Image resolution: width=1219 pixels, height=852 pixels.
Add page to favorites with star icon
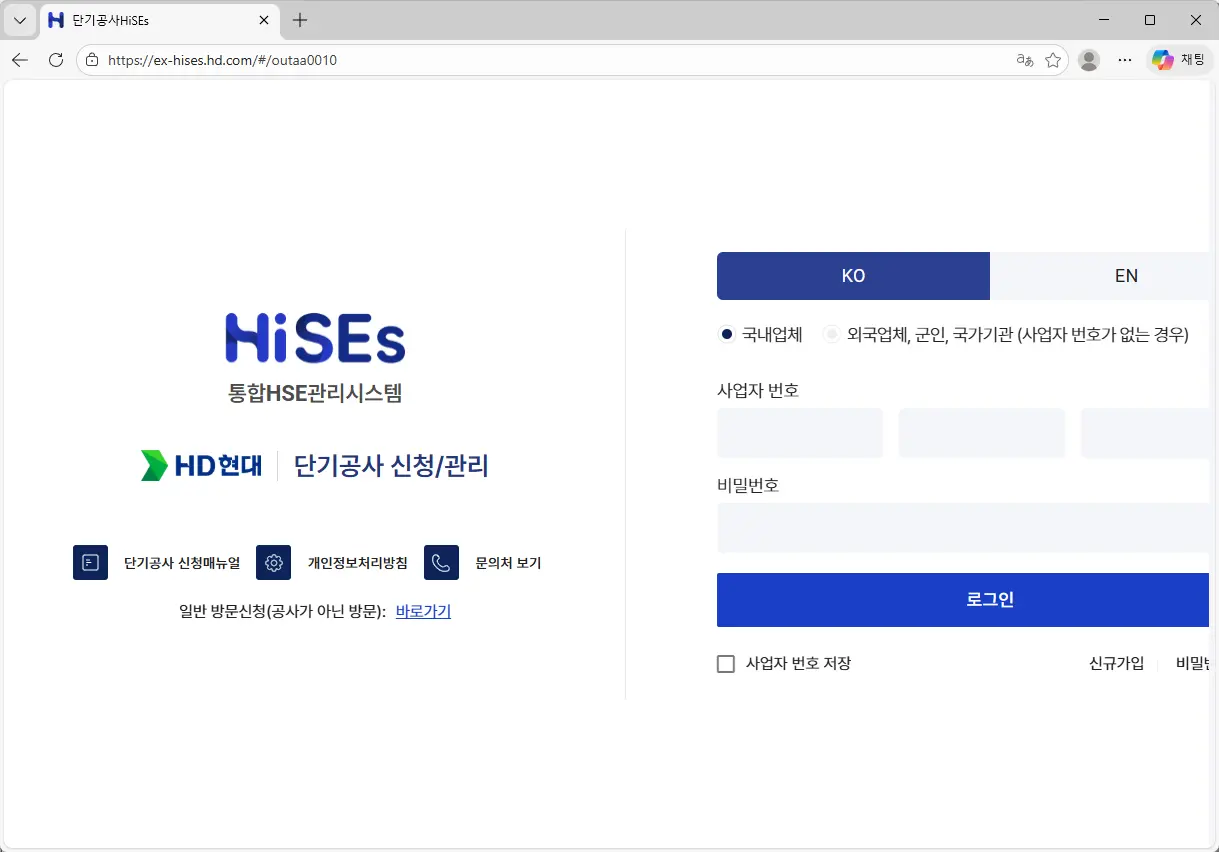click(1053, 60)
